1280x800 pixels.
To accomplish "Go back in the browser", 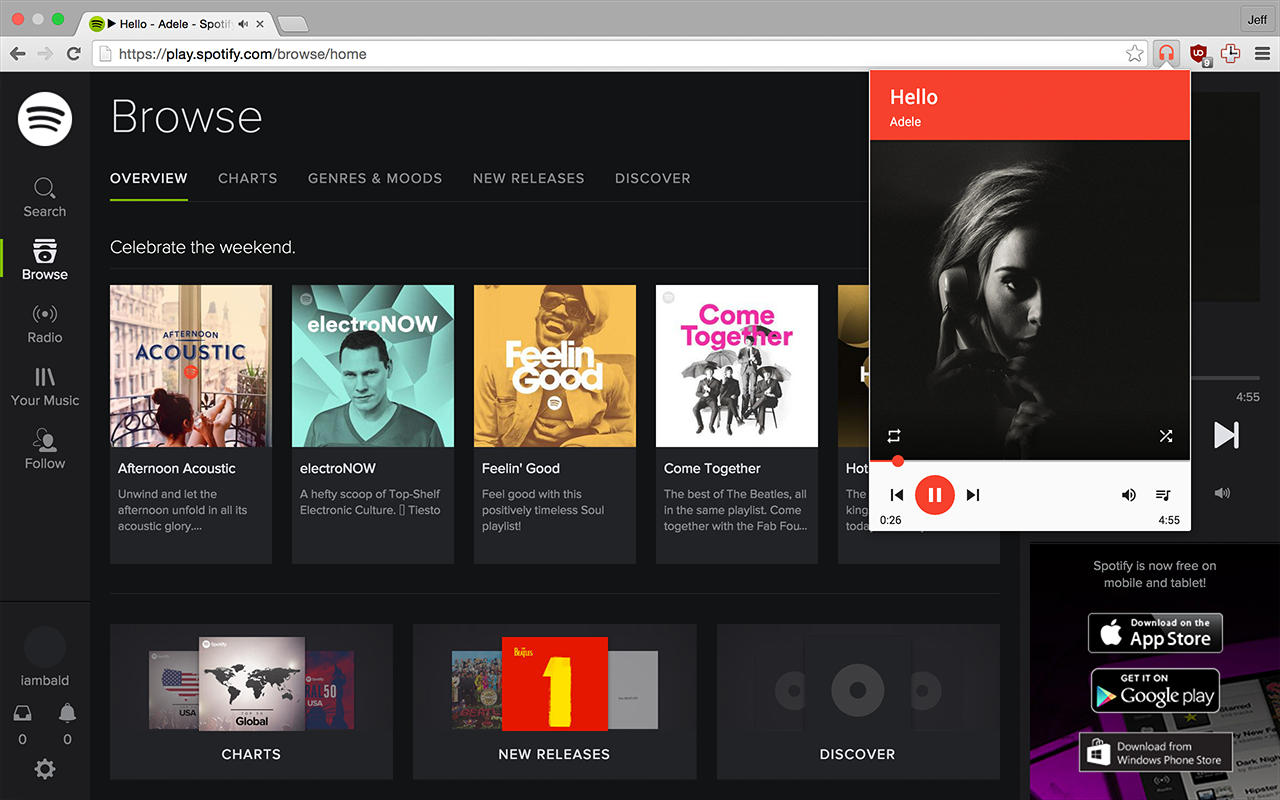I will 18,54.
